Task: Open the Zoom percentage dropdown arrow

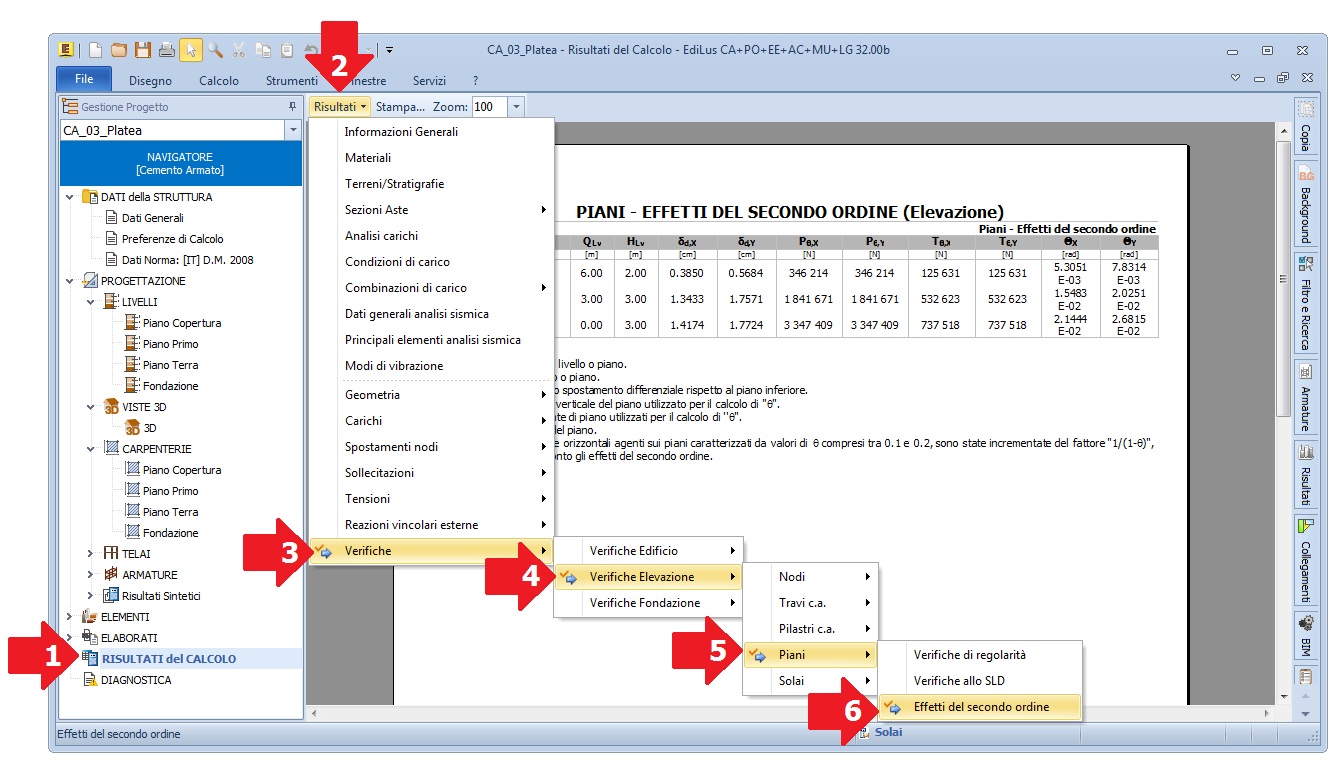Action: (516, 106)
